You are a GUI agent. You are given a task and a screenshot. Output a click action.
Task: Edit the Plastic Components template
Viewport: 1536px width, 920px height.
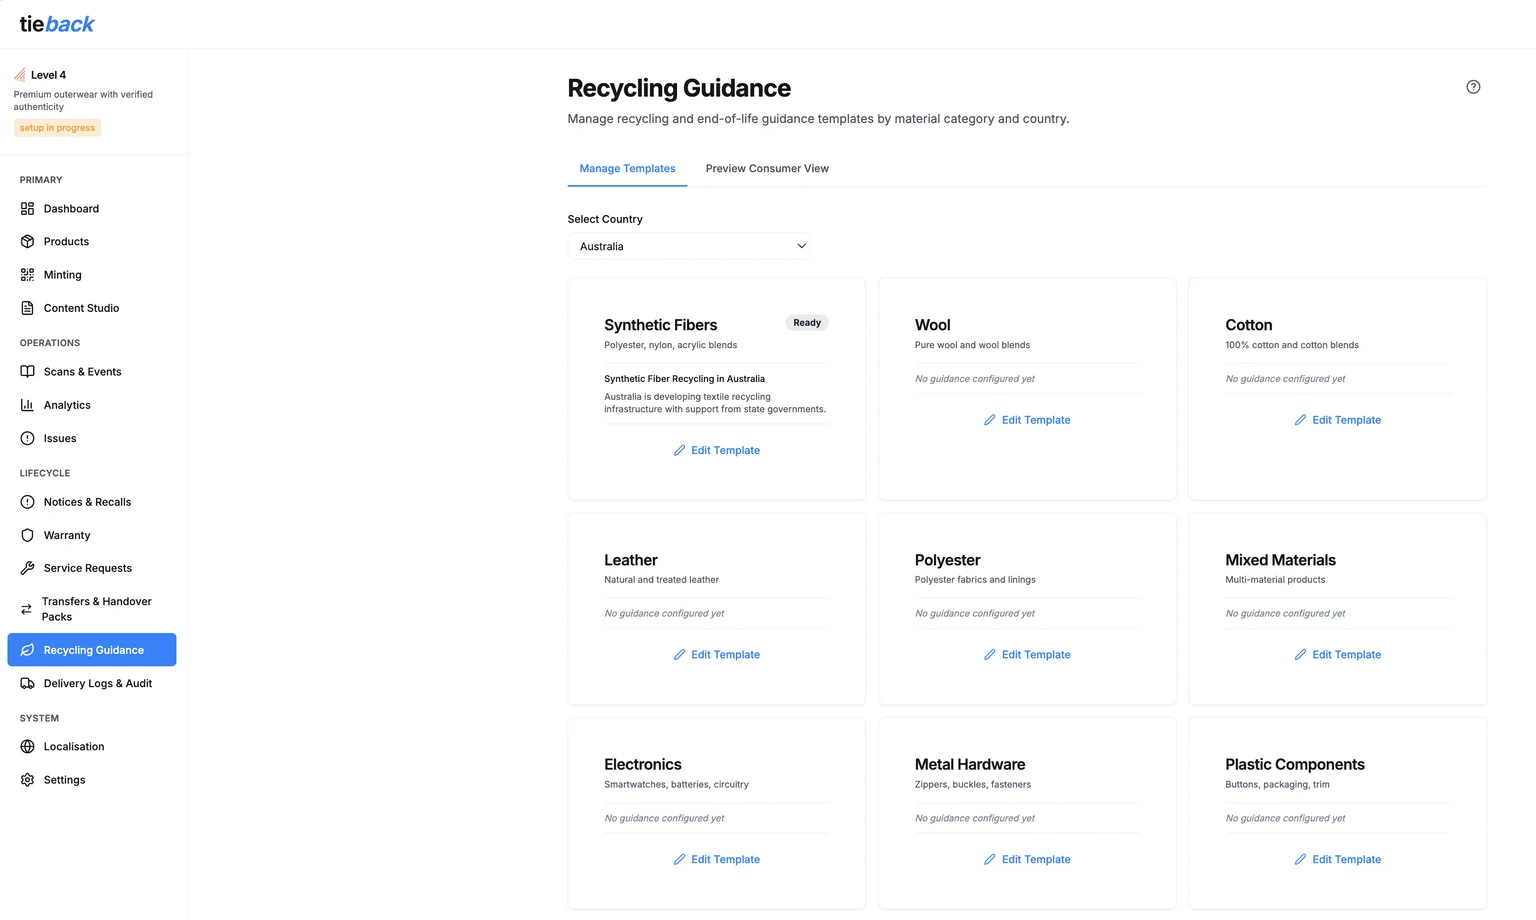[x=1338, y=858]
